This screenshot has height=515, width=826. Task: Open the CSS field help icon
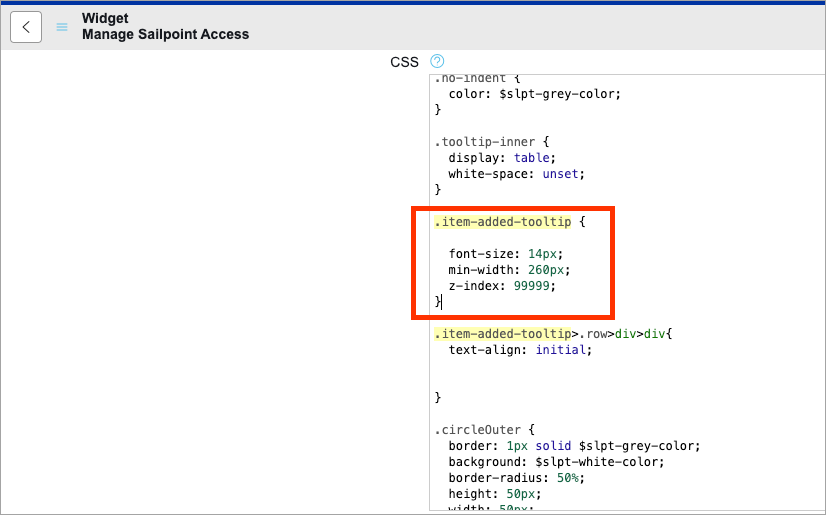[437, 61]
